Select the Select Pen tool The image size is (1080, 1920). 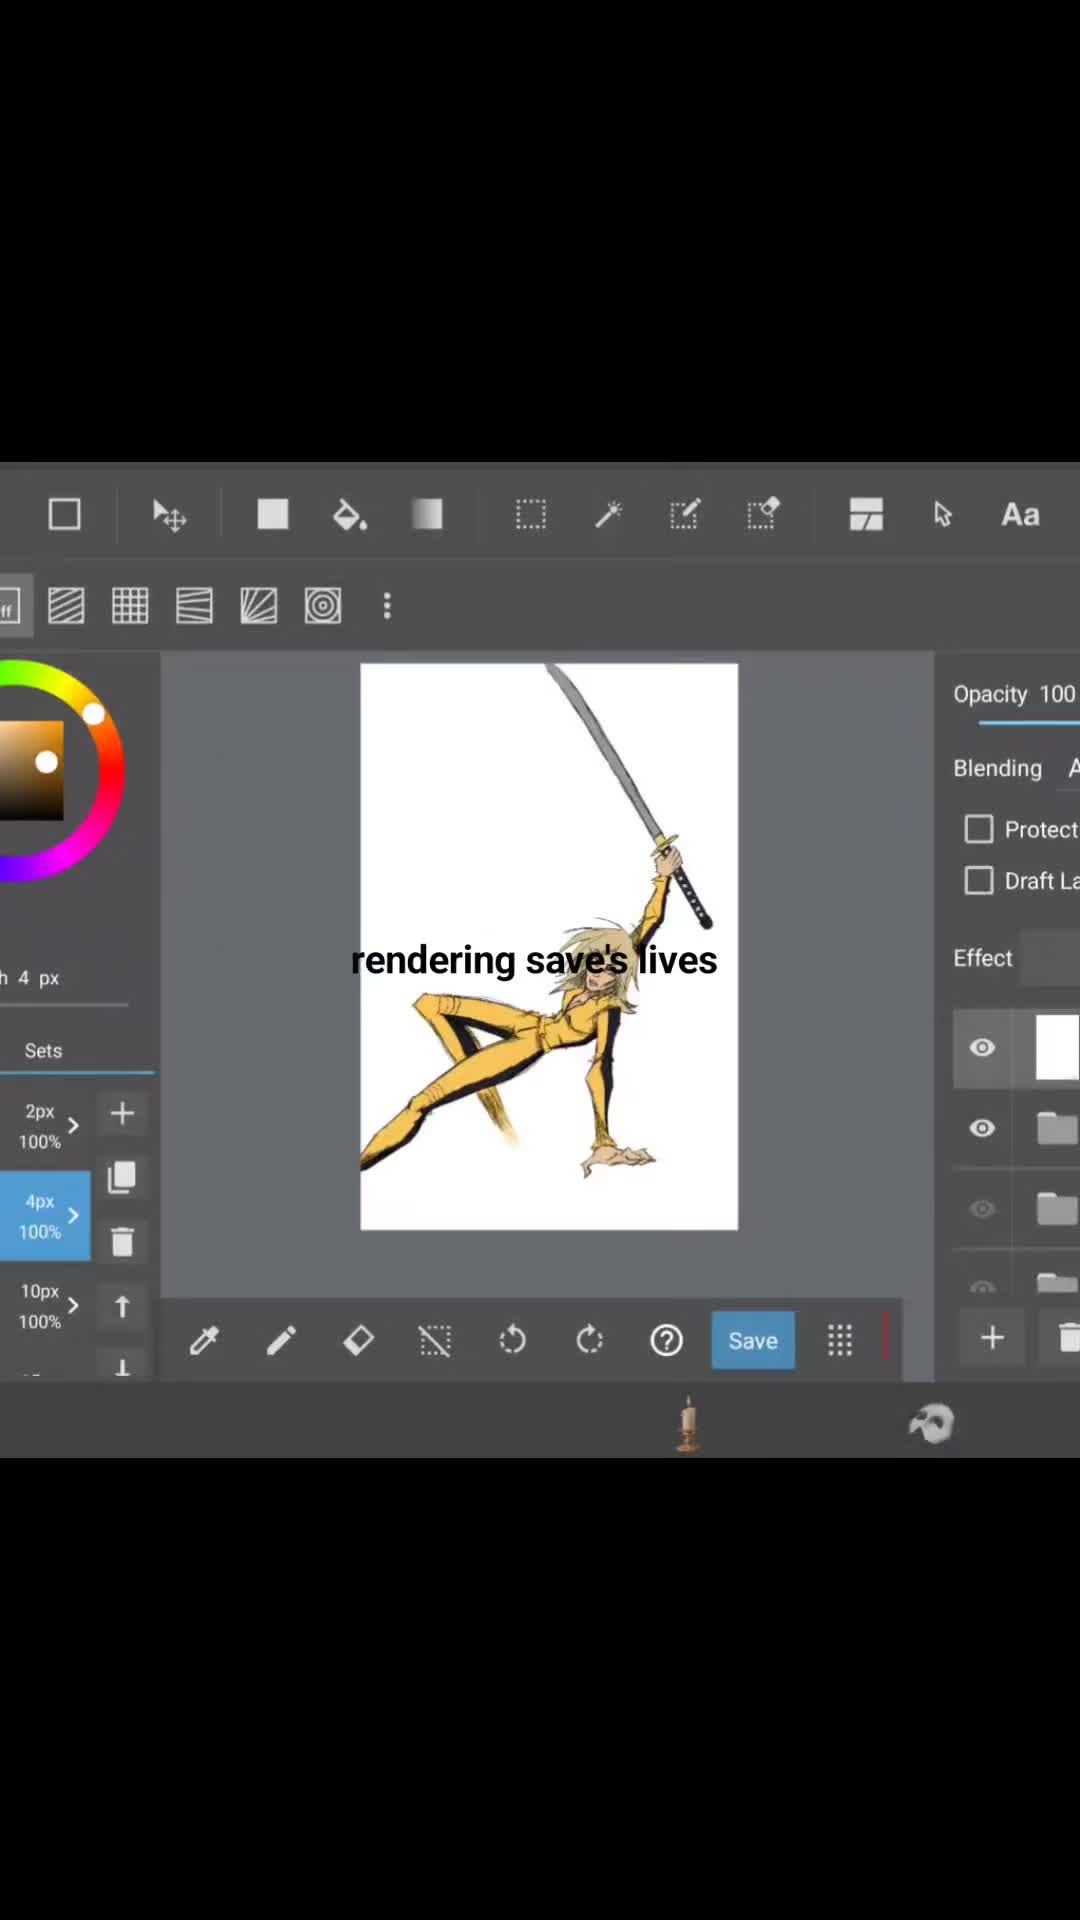pyautogui.click(x=685, y=514)
